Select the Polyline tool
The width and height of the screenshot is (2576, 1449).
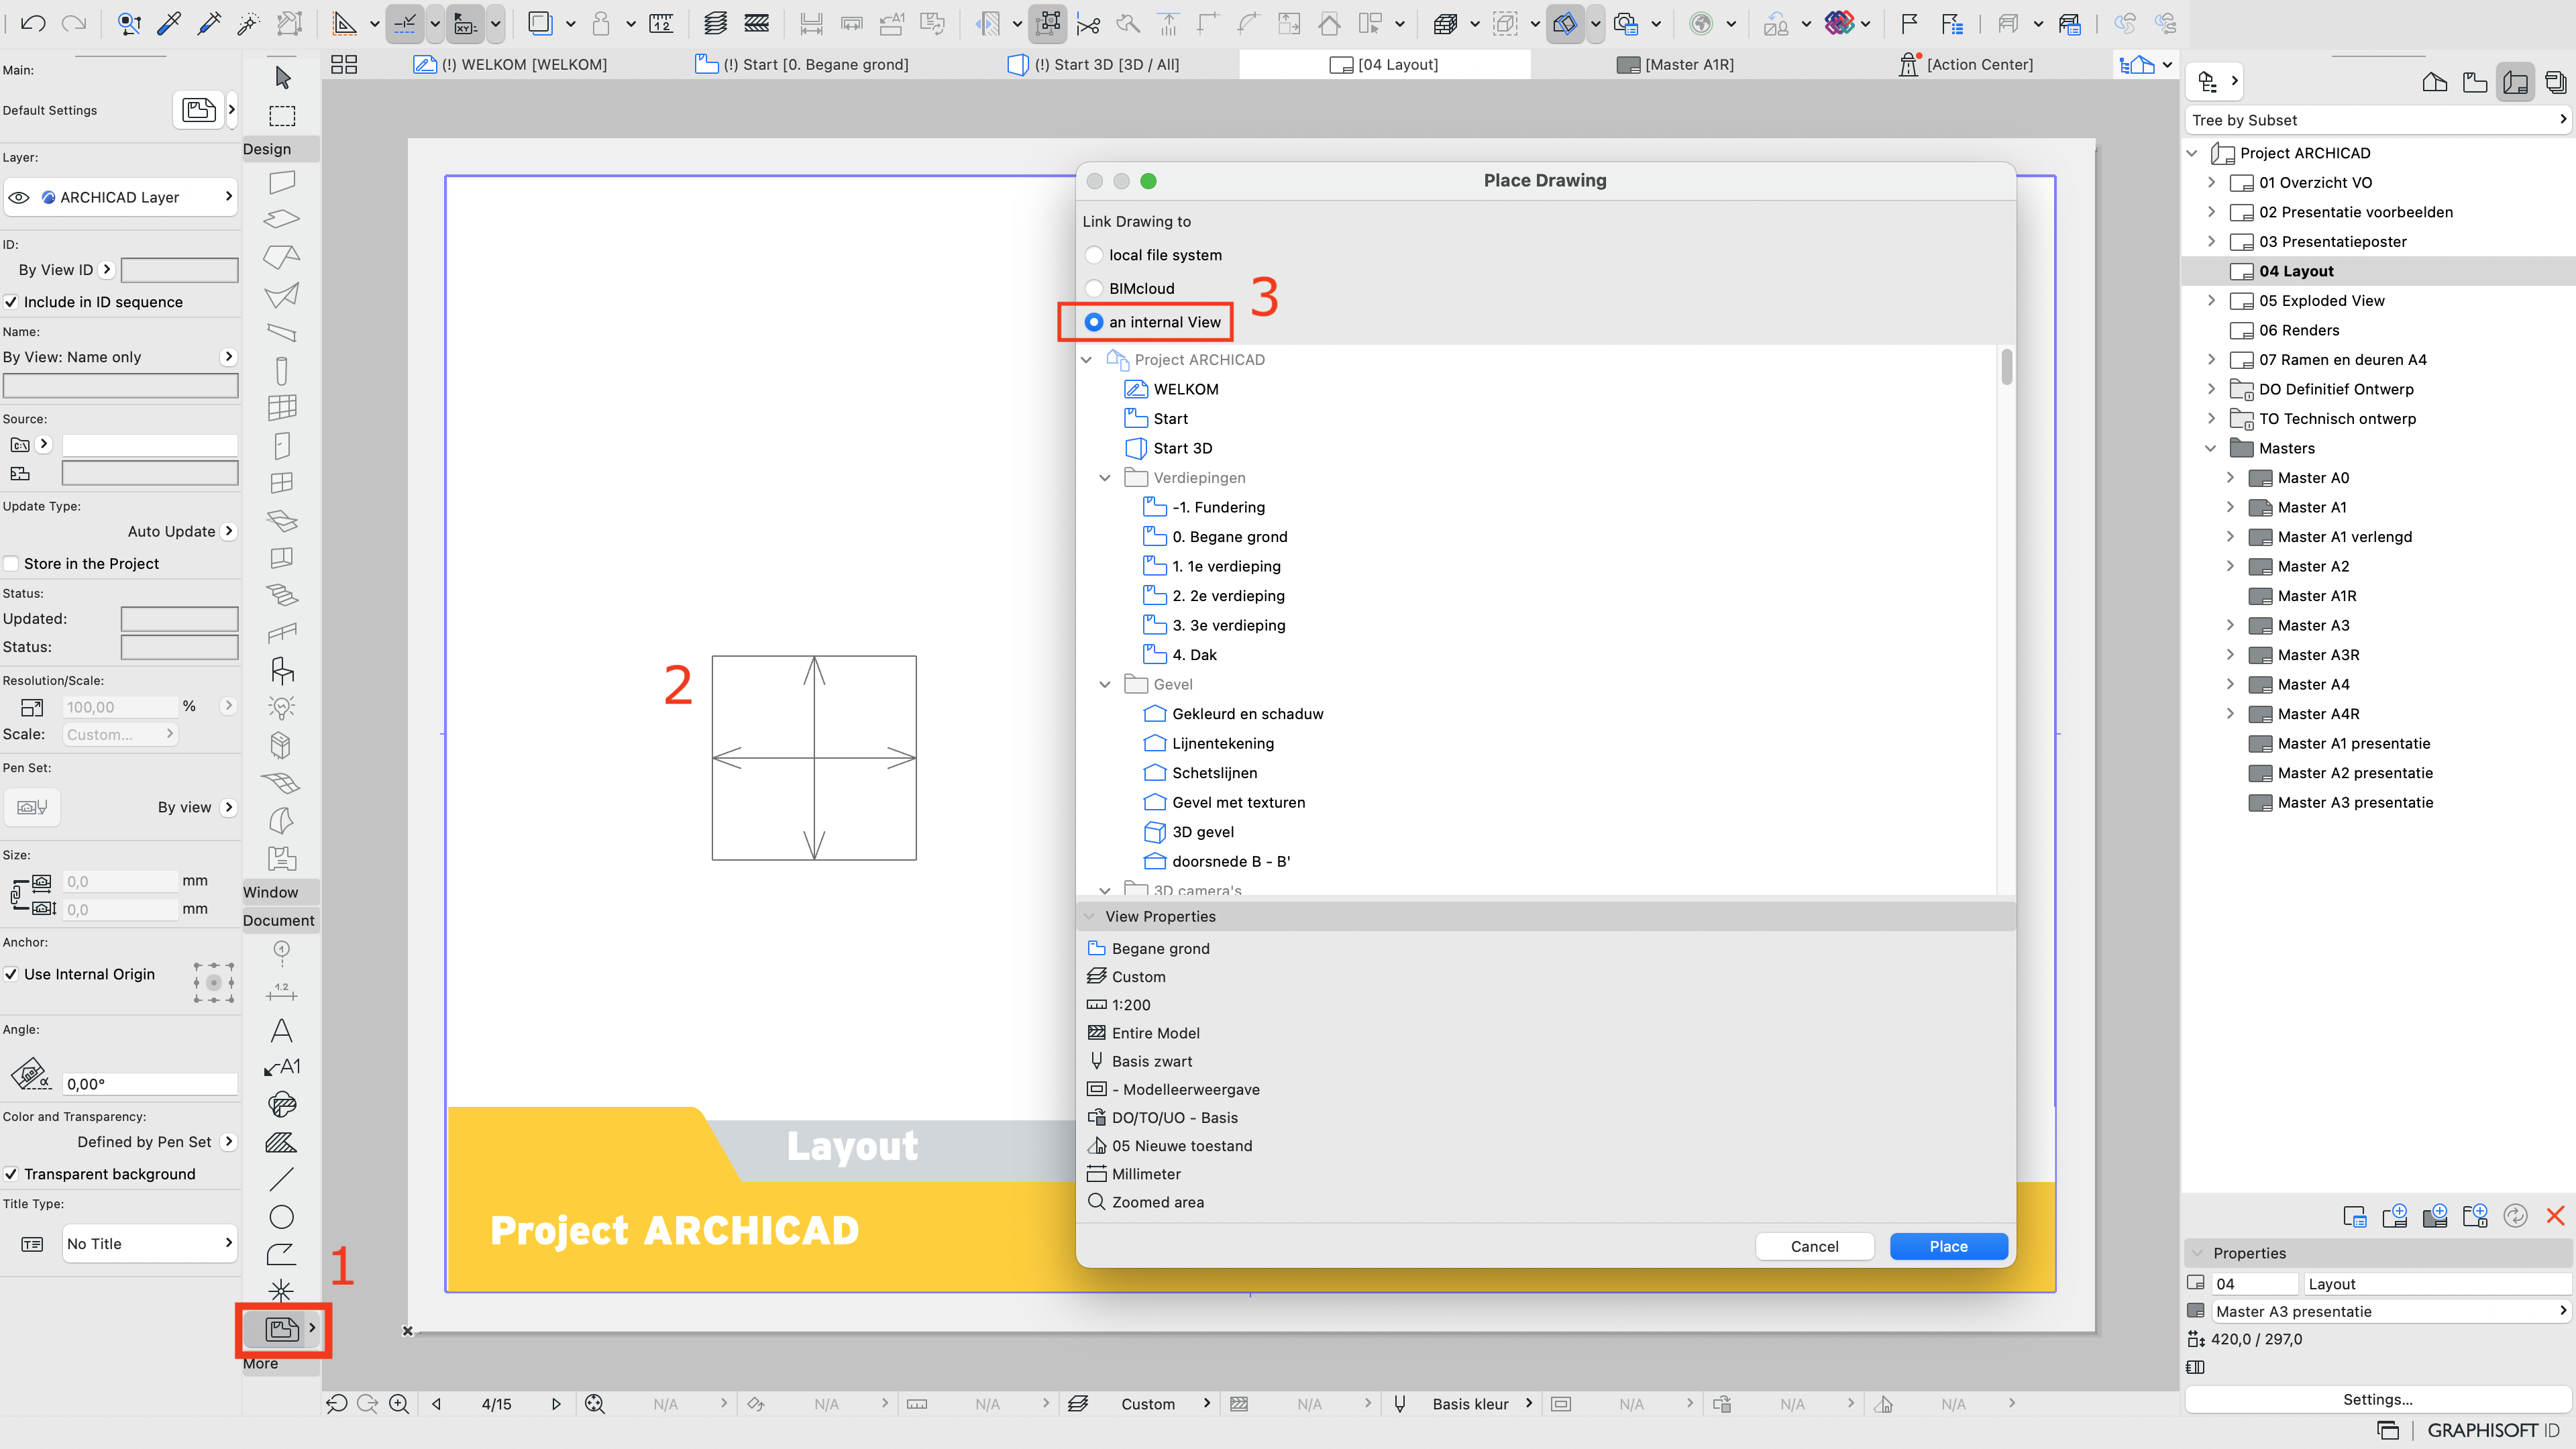(x=282, y=1254)
